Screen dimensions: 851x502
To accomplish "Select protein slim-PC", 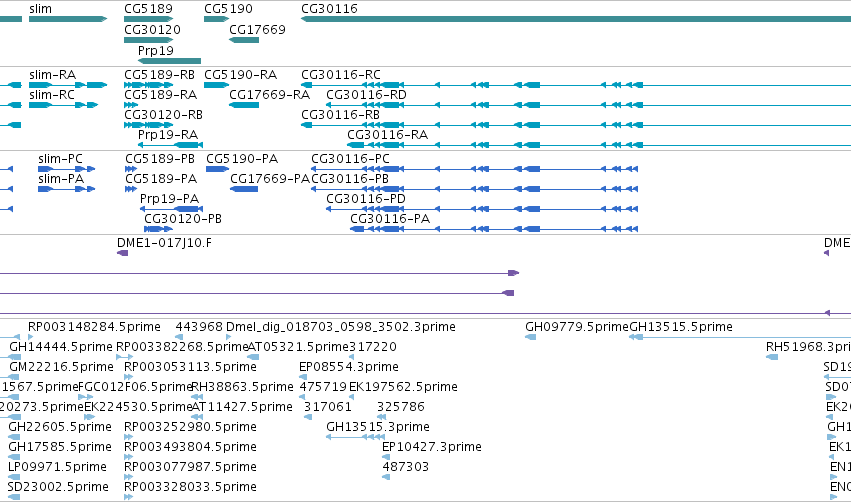I will pyautogui.click(x=60, y=158).
